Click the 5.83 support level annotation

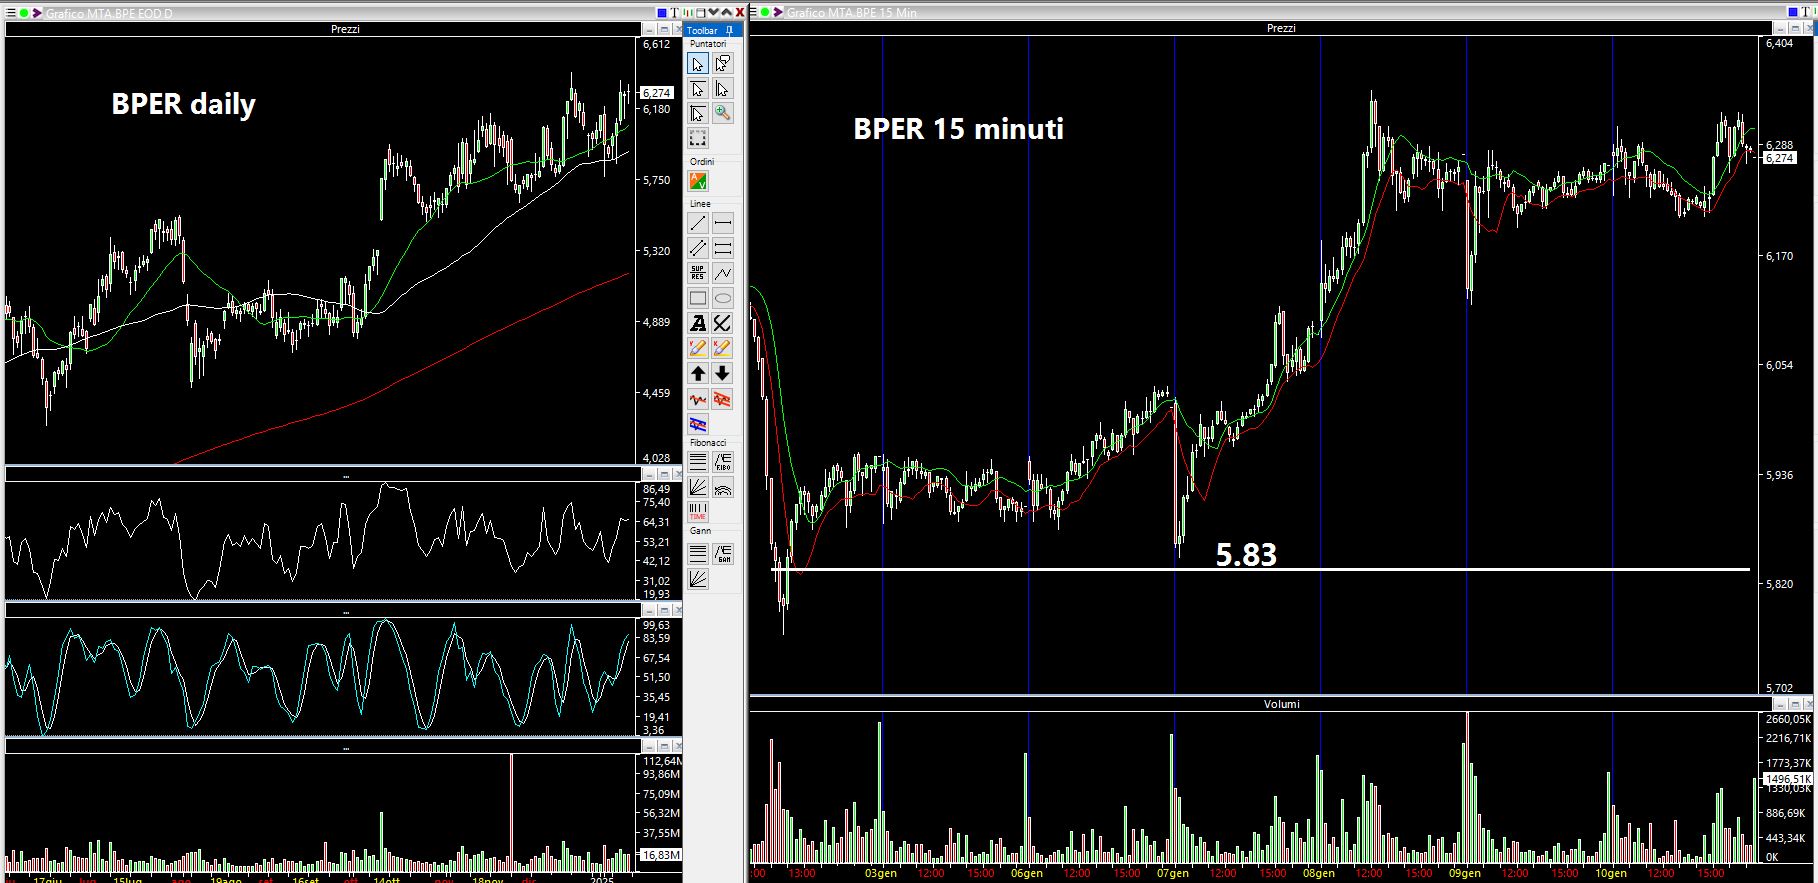pyautogui.click(x=1246, y=554)
